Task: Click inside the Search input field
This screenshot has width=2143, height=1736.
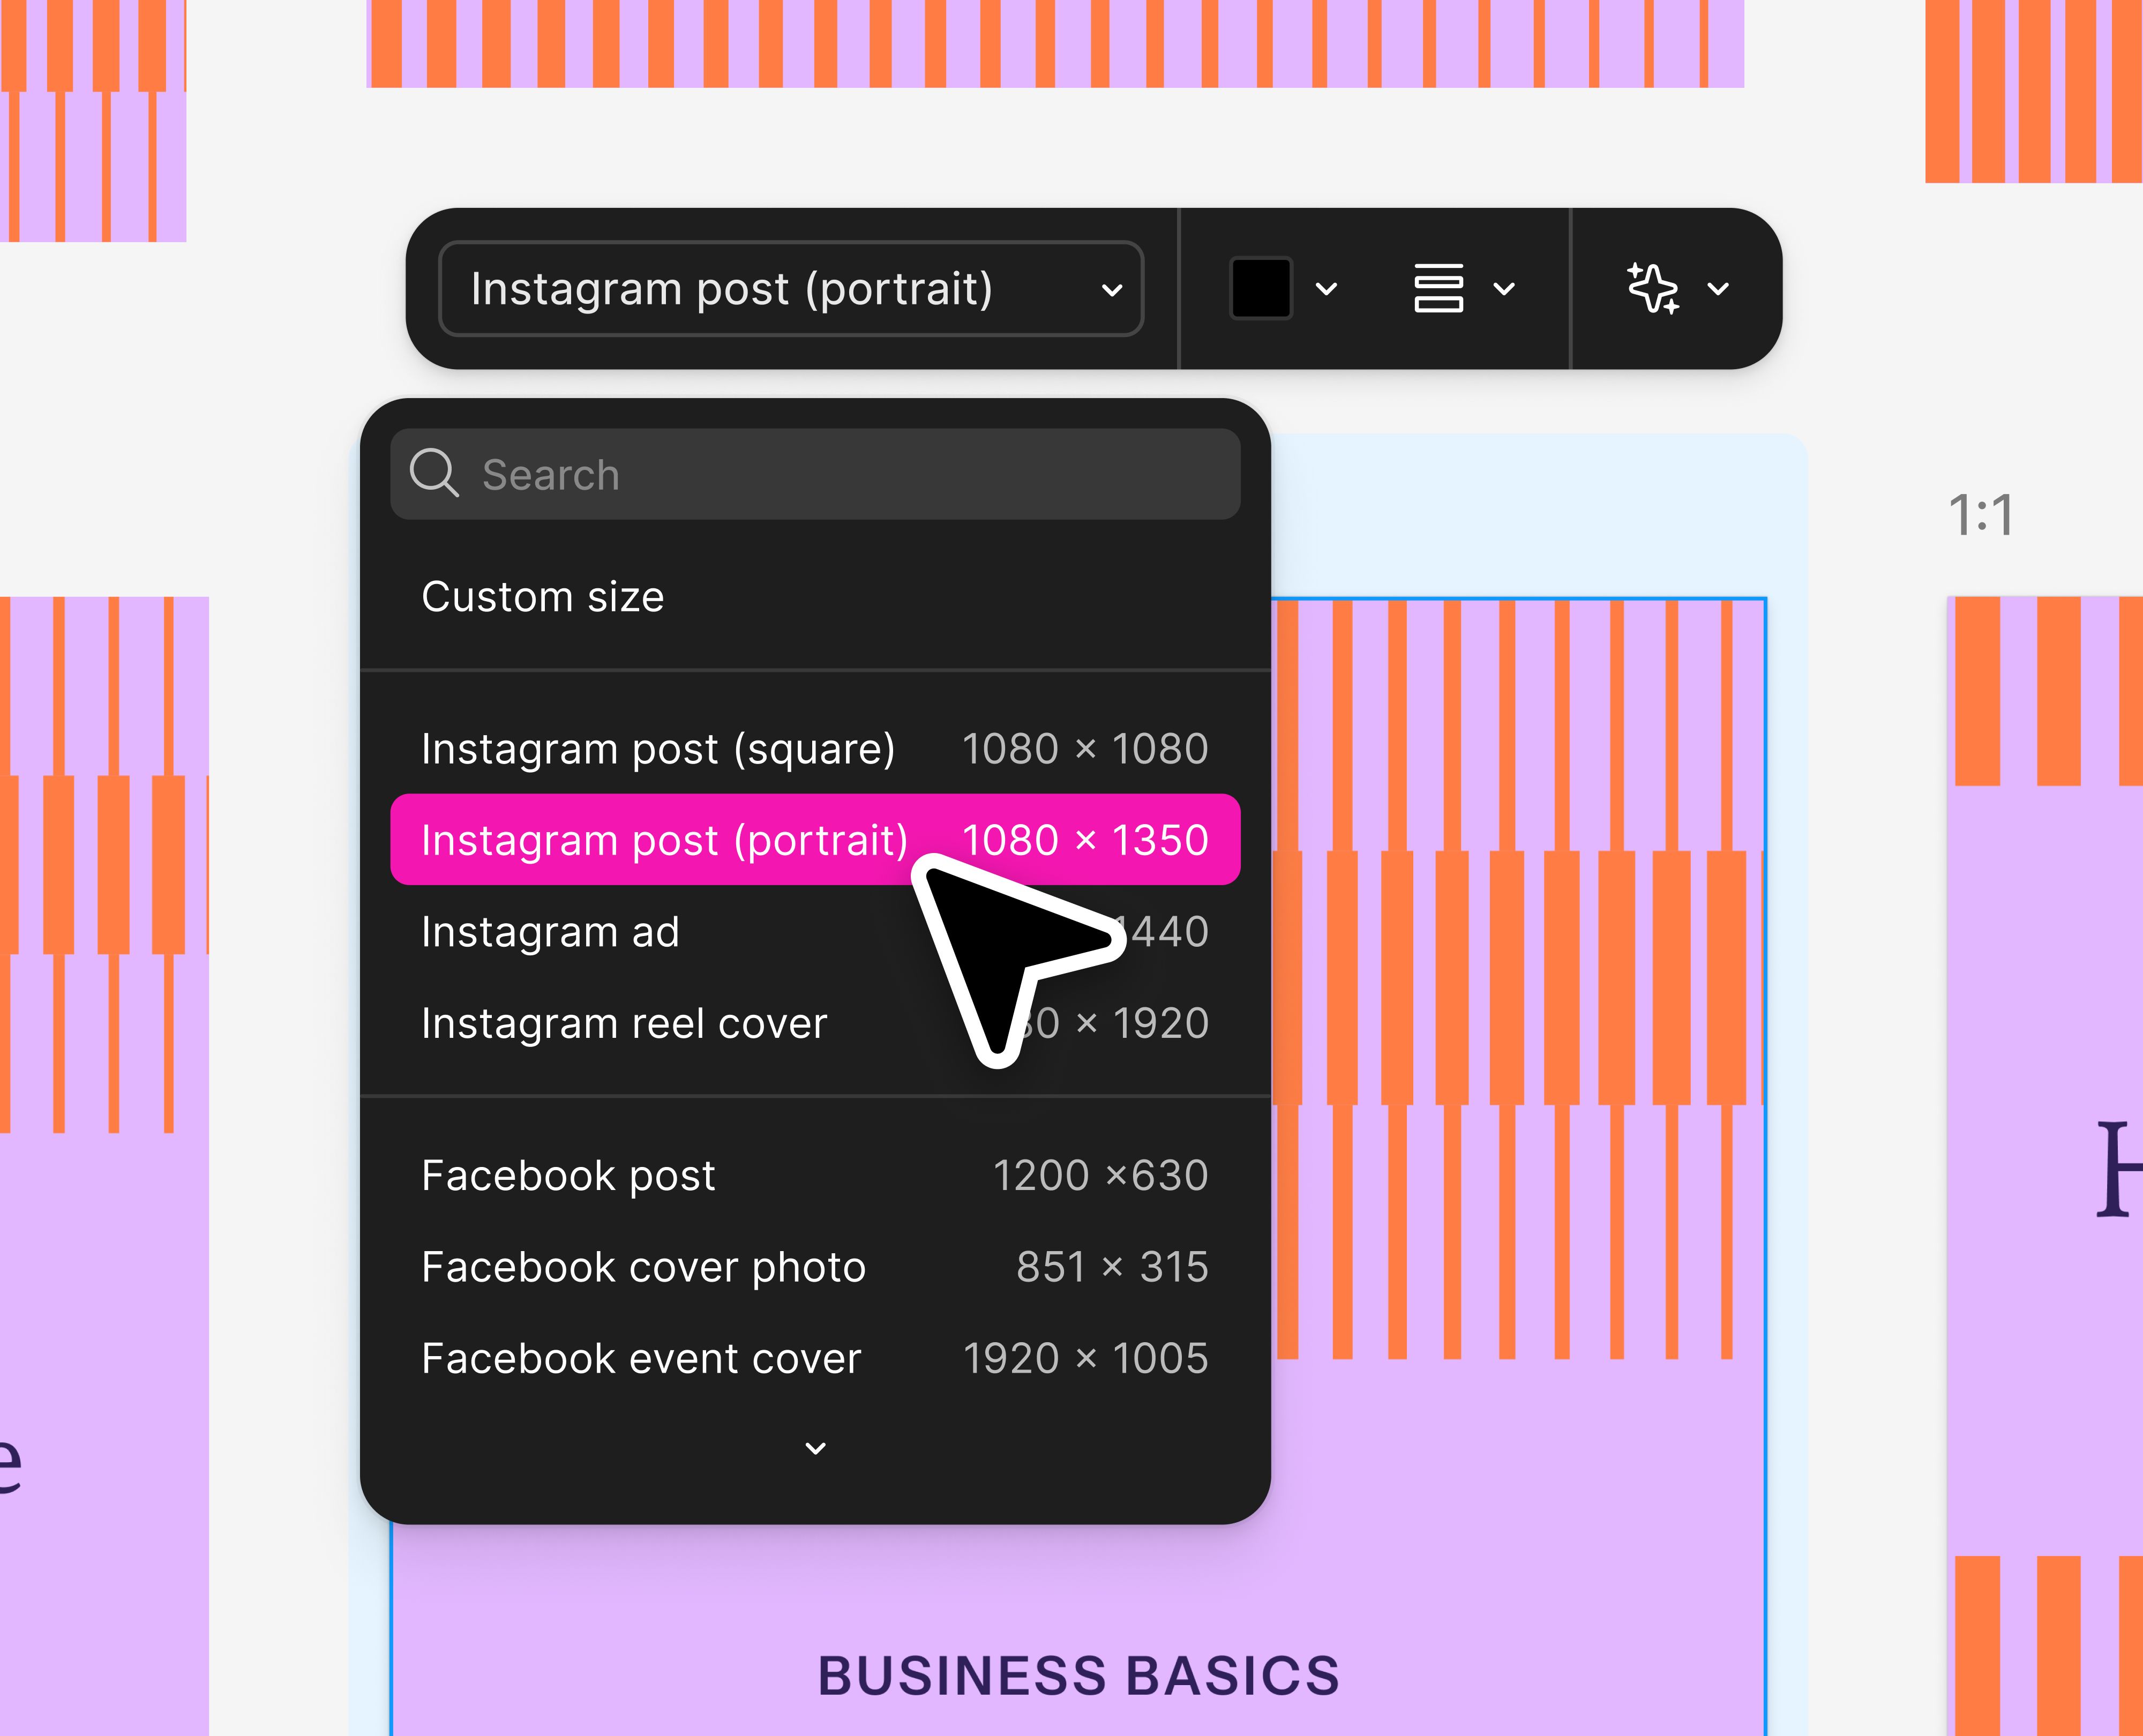Action: [700, 474]
